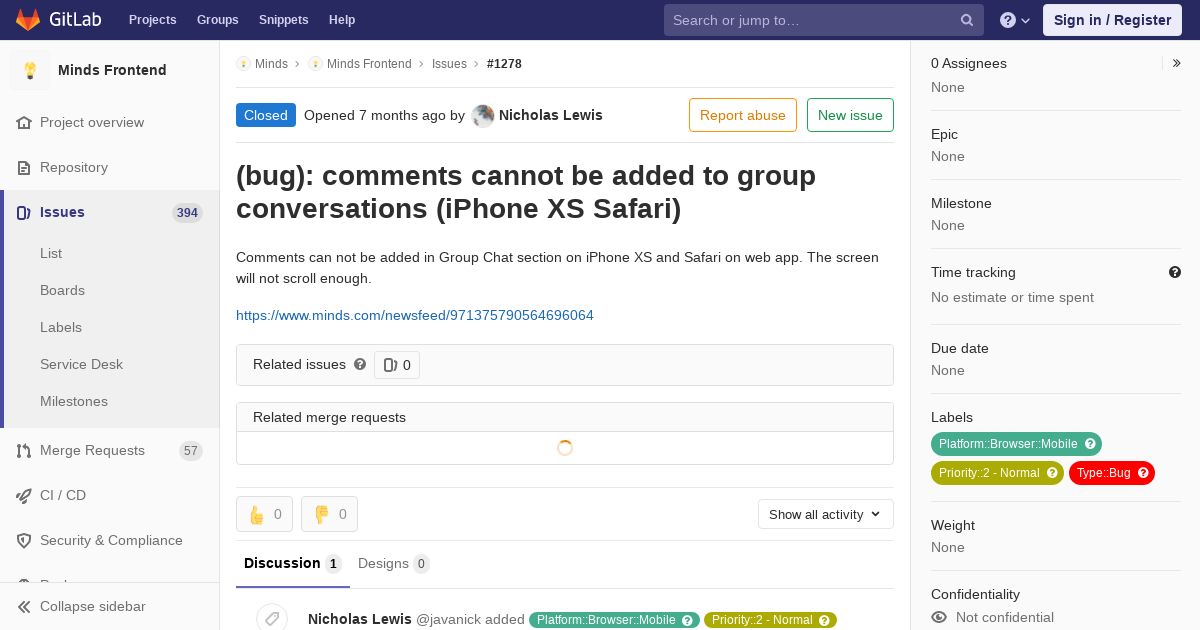Click the 0 Assignees heading

pyautogui.click(x=969, y=63)
